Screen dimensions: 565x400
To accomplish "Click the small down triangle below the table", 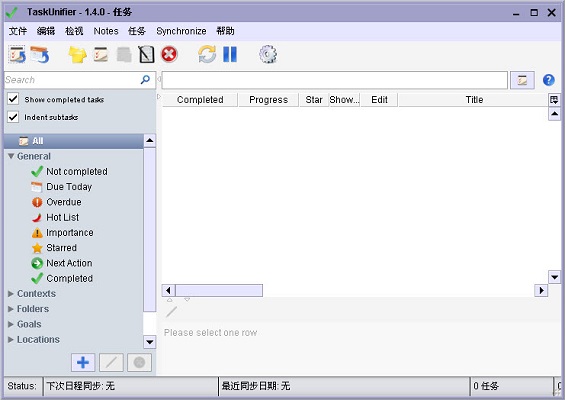I will (187, 300).
